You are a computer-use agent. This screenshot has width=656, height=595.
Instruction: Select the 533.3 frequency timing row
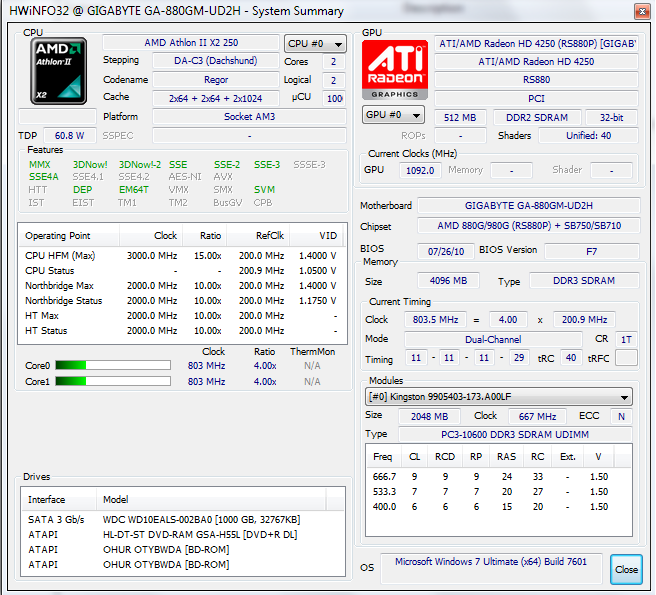498,492
